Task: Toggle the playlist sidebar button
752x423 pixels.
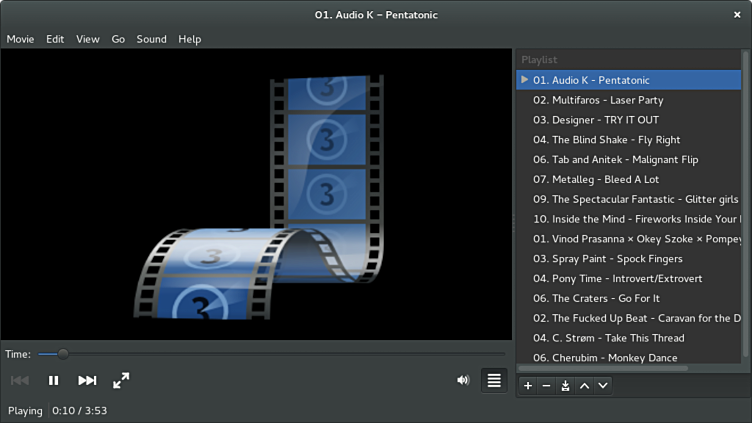Action: pos(493,380)
